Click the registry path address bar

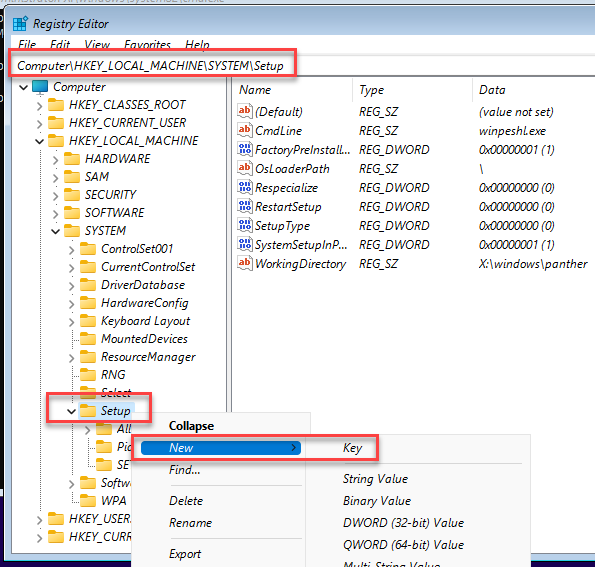(304, 66)
